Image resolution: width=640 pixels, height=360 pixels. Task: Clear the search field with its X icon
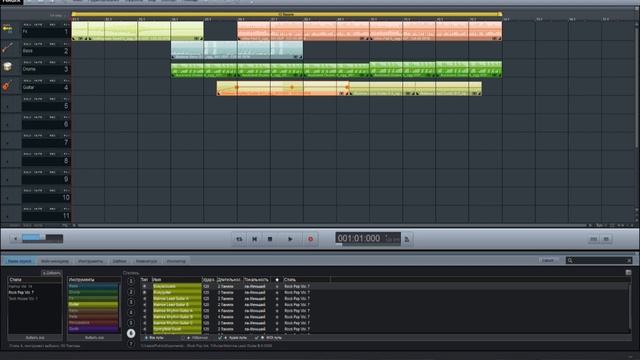pos(629,260)
